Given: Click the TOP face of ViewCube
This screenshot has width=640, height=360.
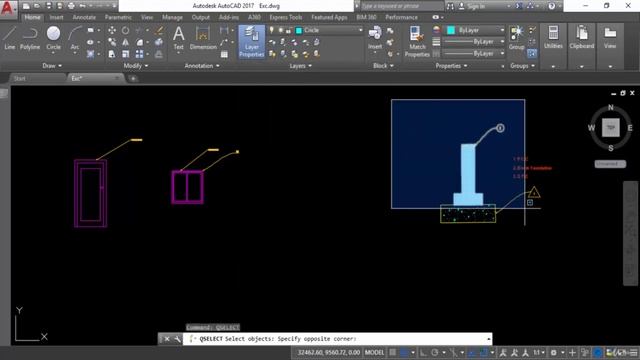Looking at the screenshot, I should click(x=611, y=128).
